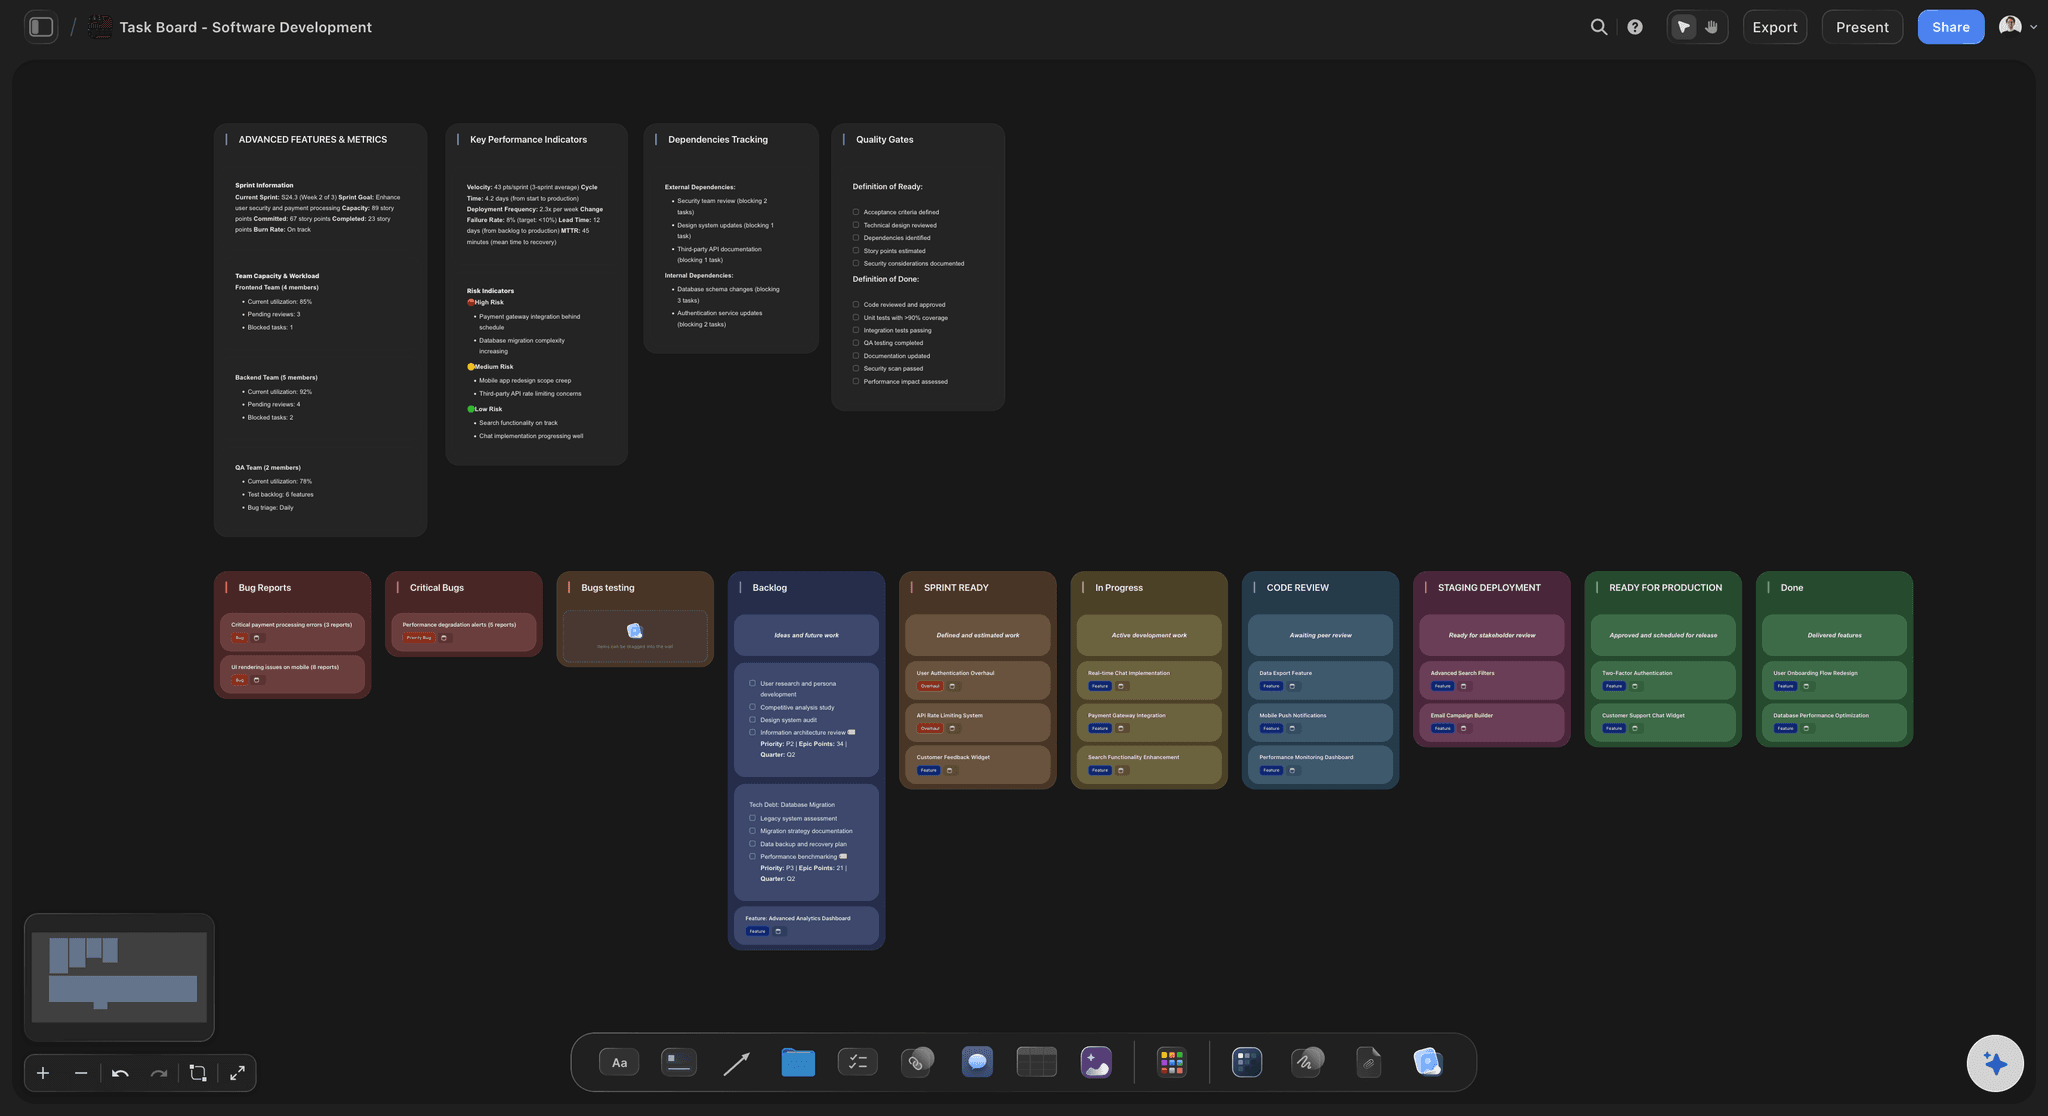The width and height of the screenshot is (2048, 1116).
Task: Select the comment bubble tool
Action: point(977,1062)
